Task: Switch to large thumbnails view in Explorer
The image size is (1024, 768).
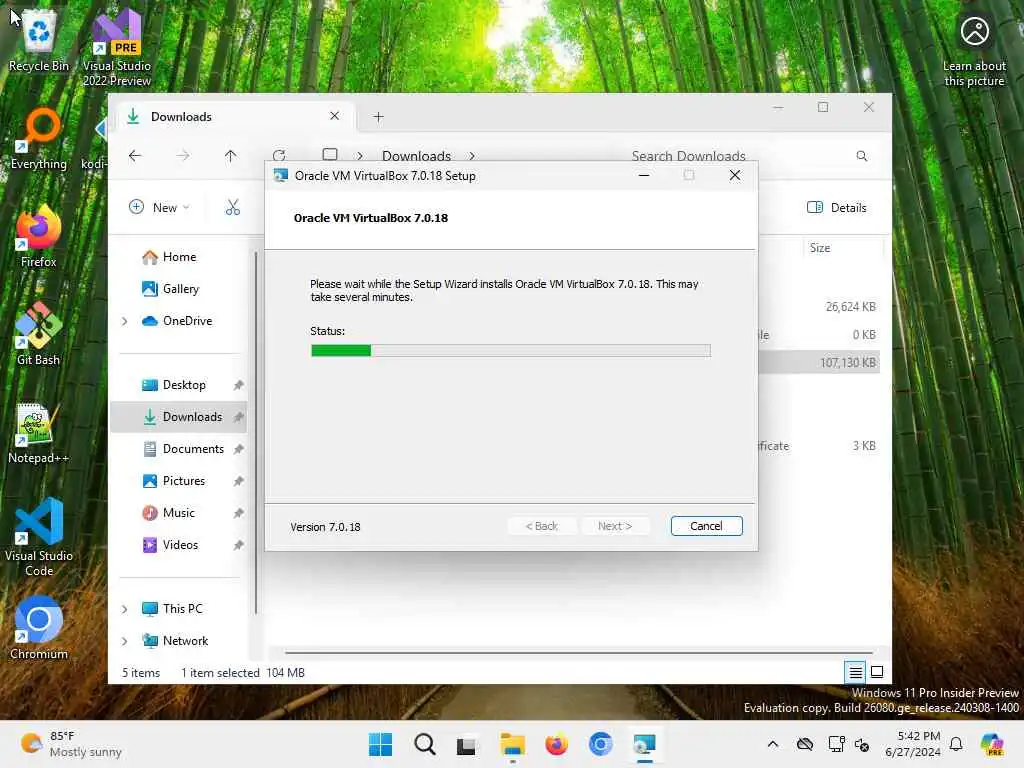Action: coord(877,672)
